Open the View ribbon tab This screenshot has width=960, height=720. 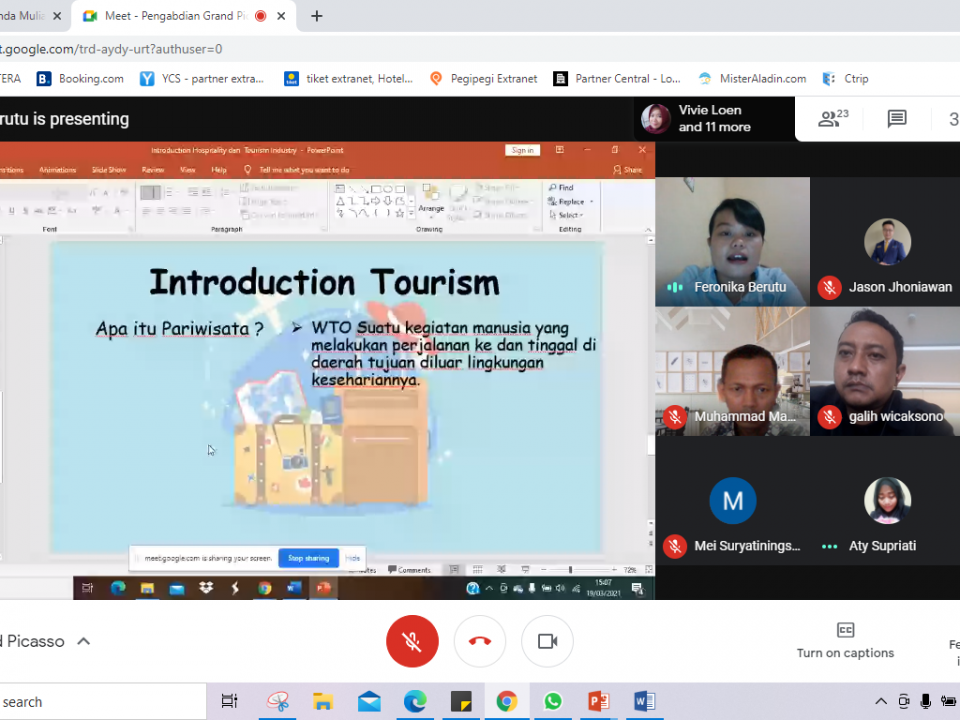(187, 170)
